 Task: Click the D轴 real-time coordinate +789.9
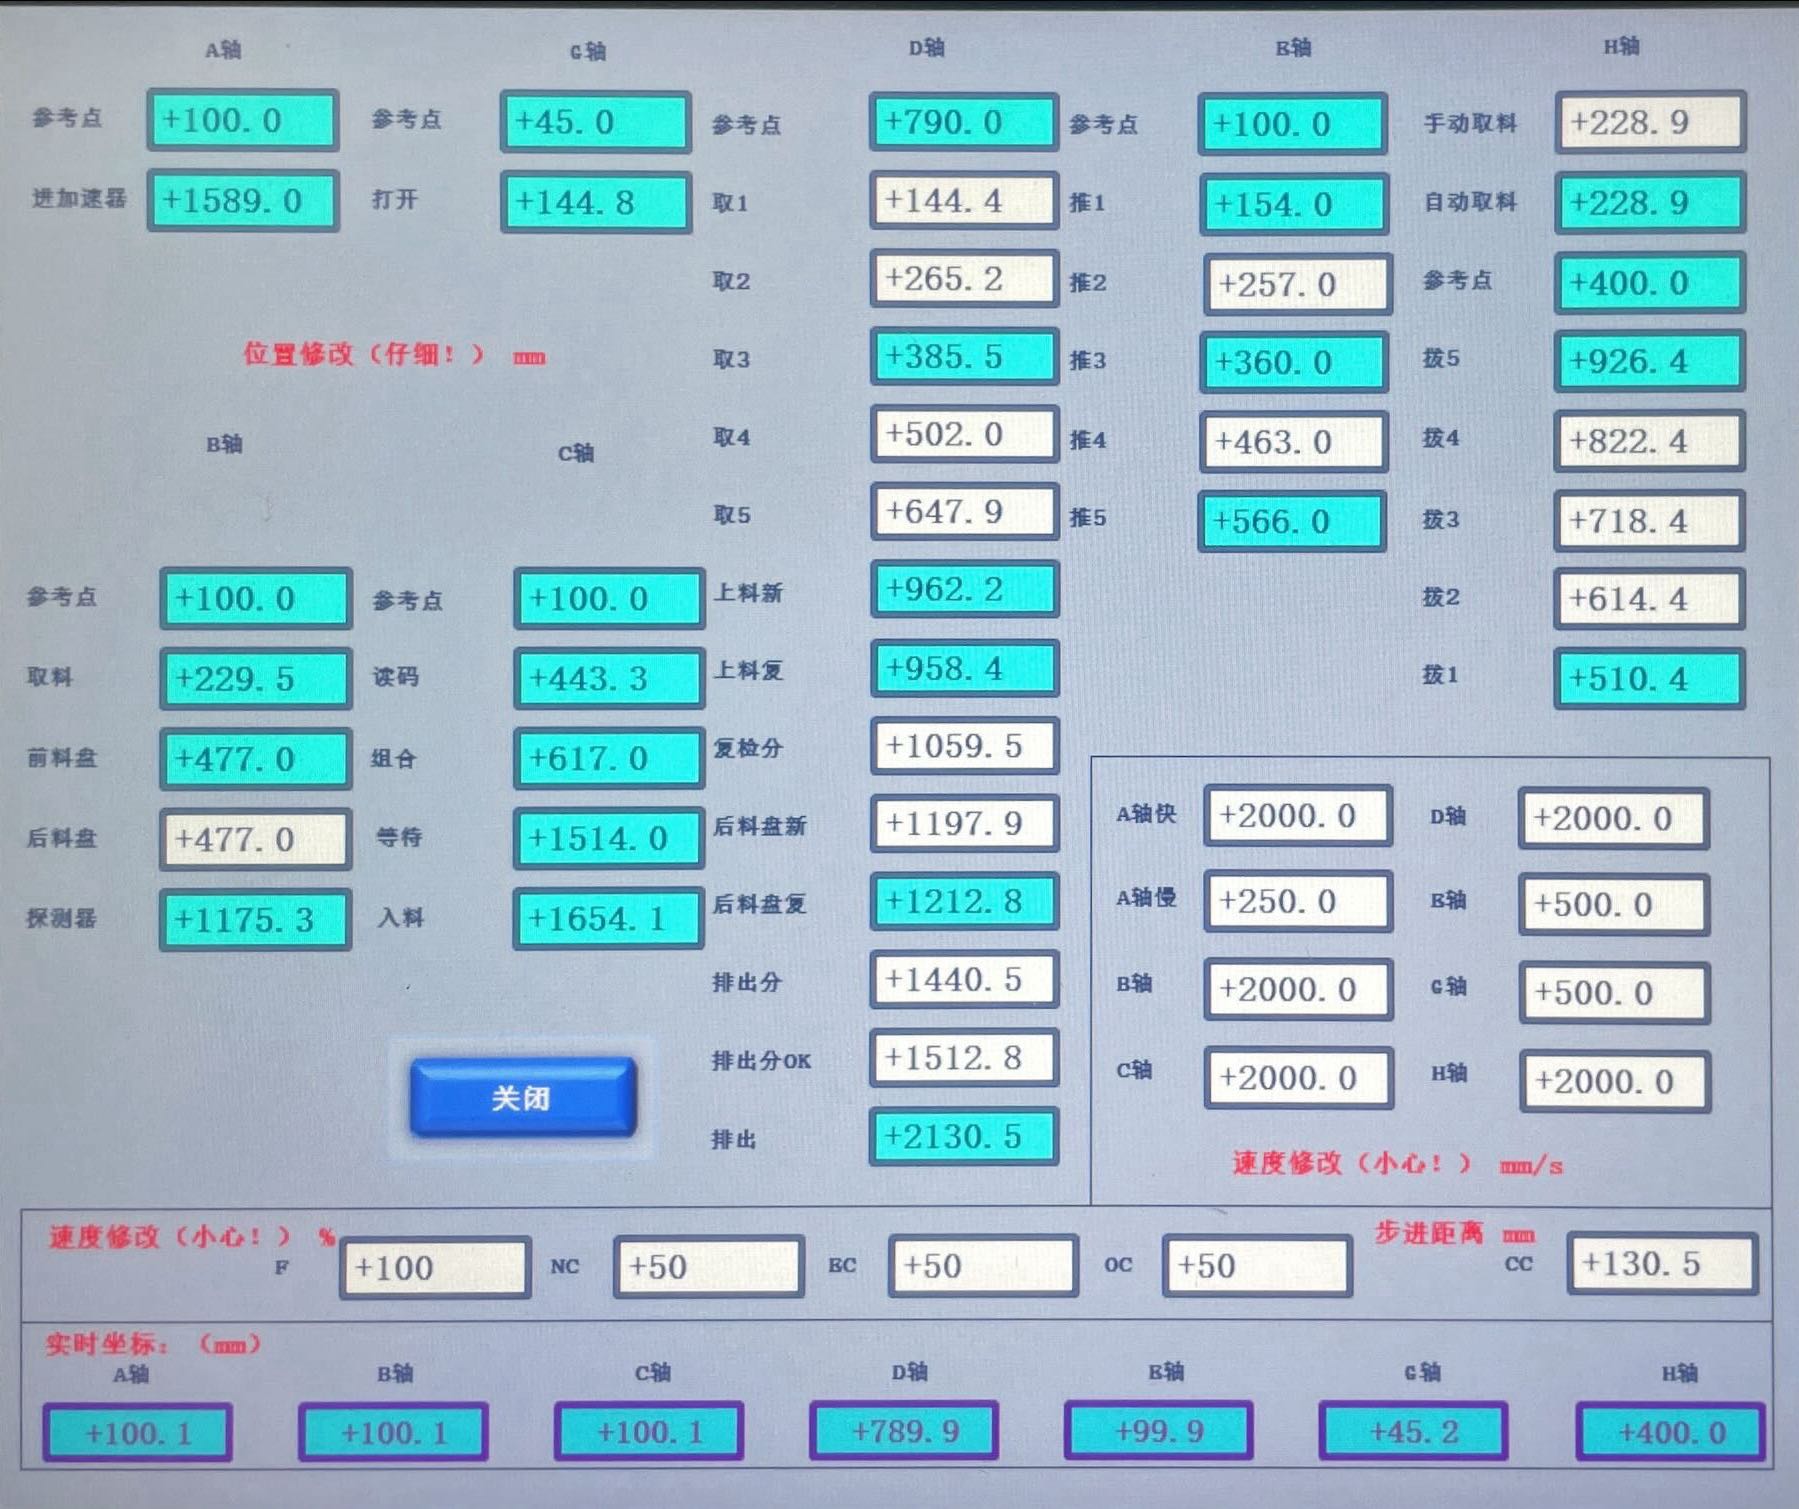click(904, 1432)
